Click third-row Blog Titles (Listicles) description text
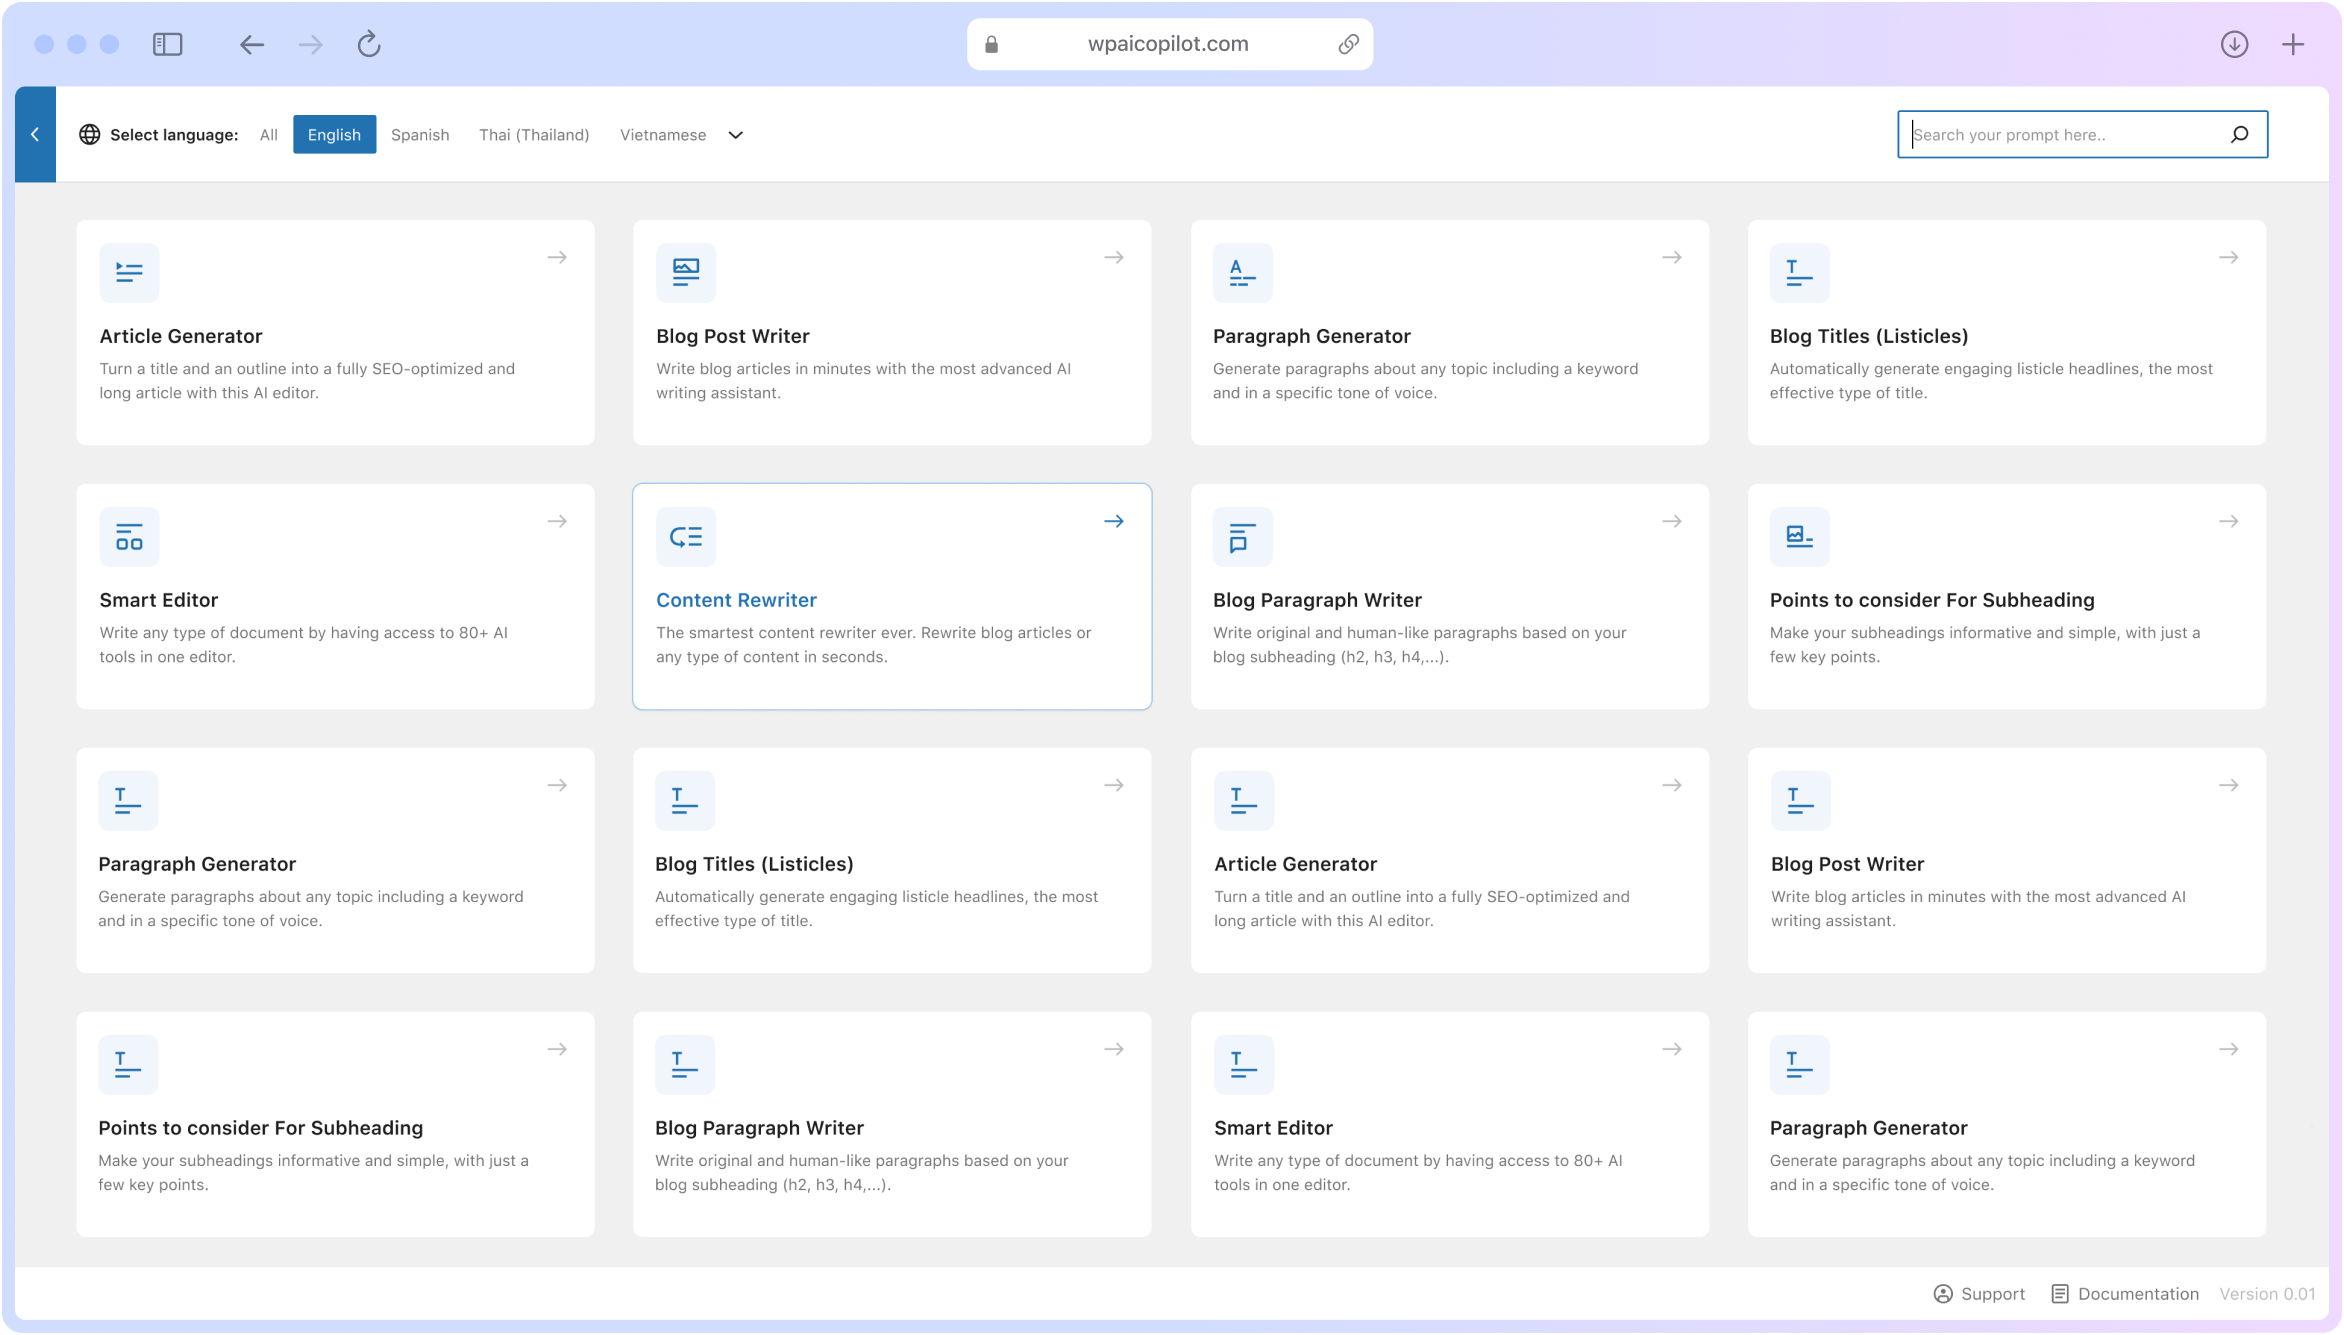This screenshot has width=2344, height=1335. pyautogui.click(x=876, y=909)
